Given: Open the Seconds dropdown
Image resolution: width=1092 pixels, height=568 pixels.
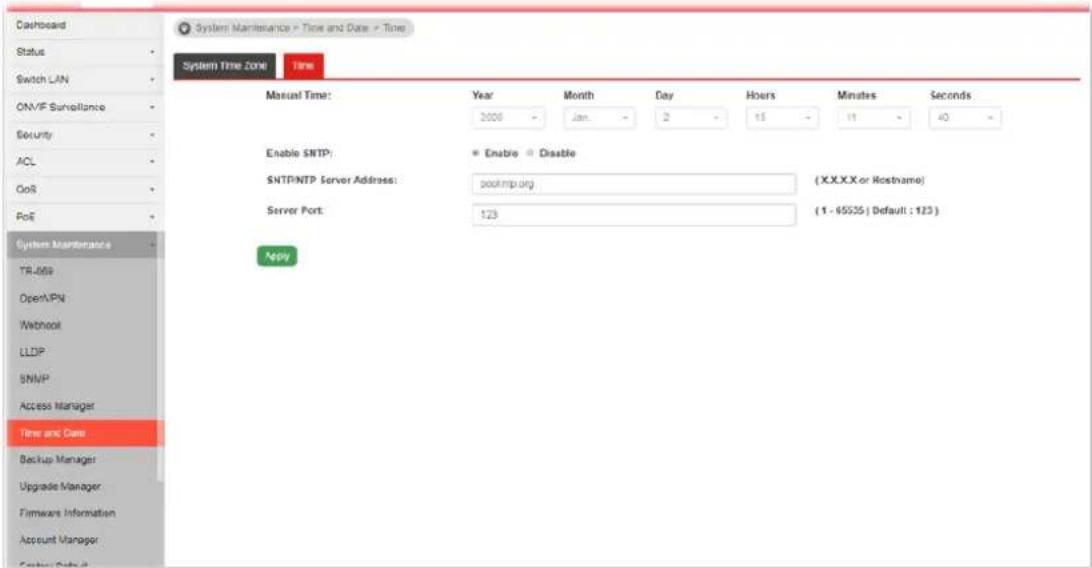Looking at the screenshot, I should tap(965, 118).
